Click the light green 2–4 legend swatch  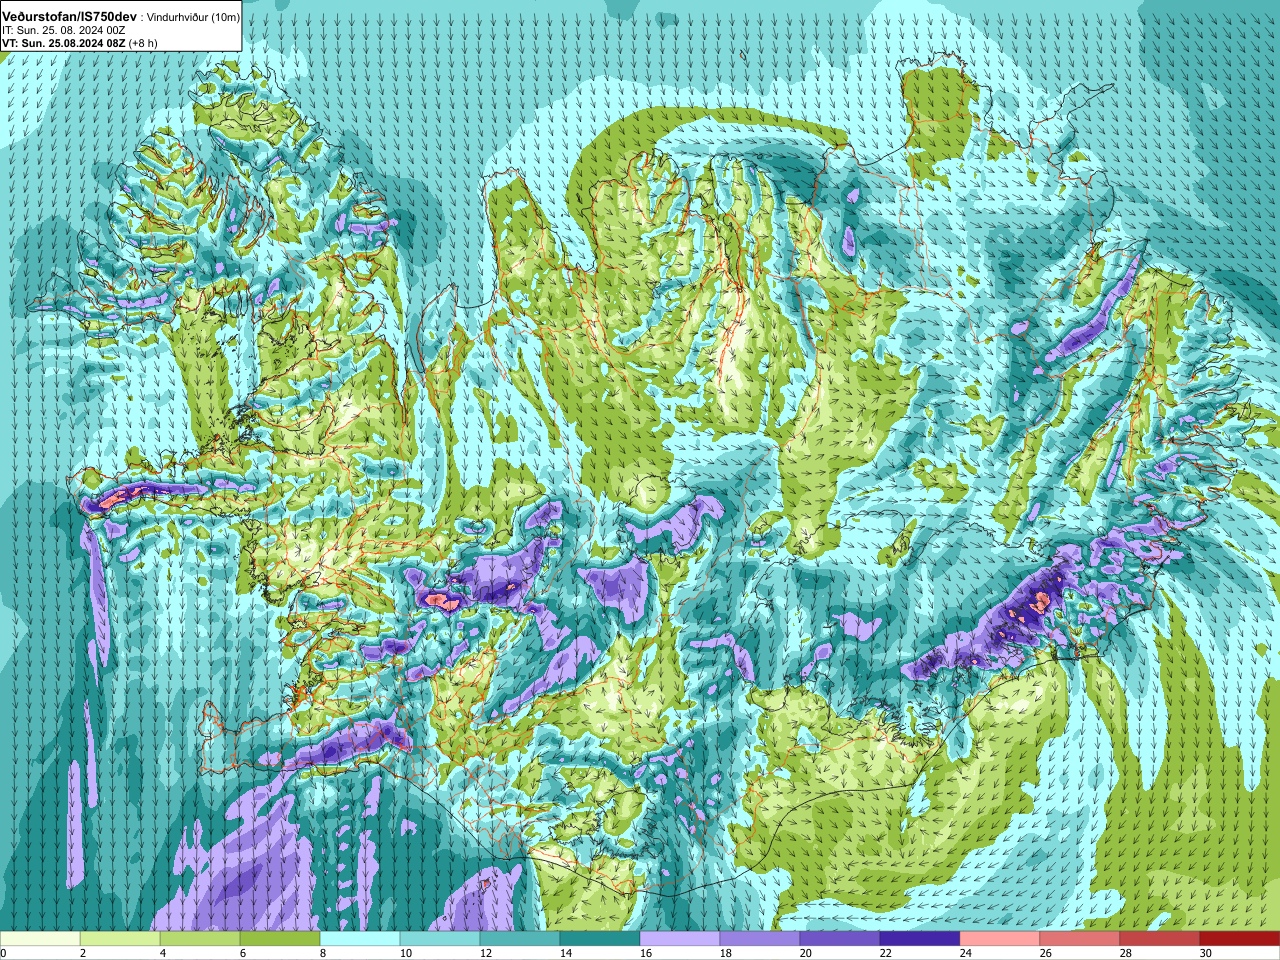(x=120, y=939)
